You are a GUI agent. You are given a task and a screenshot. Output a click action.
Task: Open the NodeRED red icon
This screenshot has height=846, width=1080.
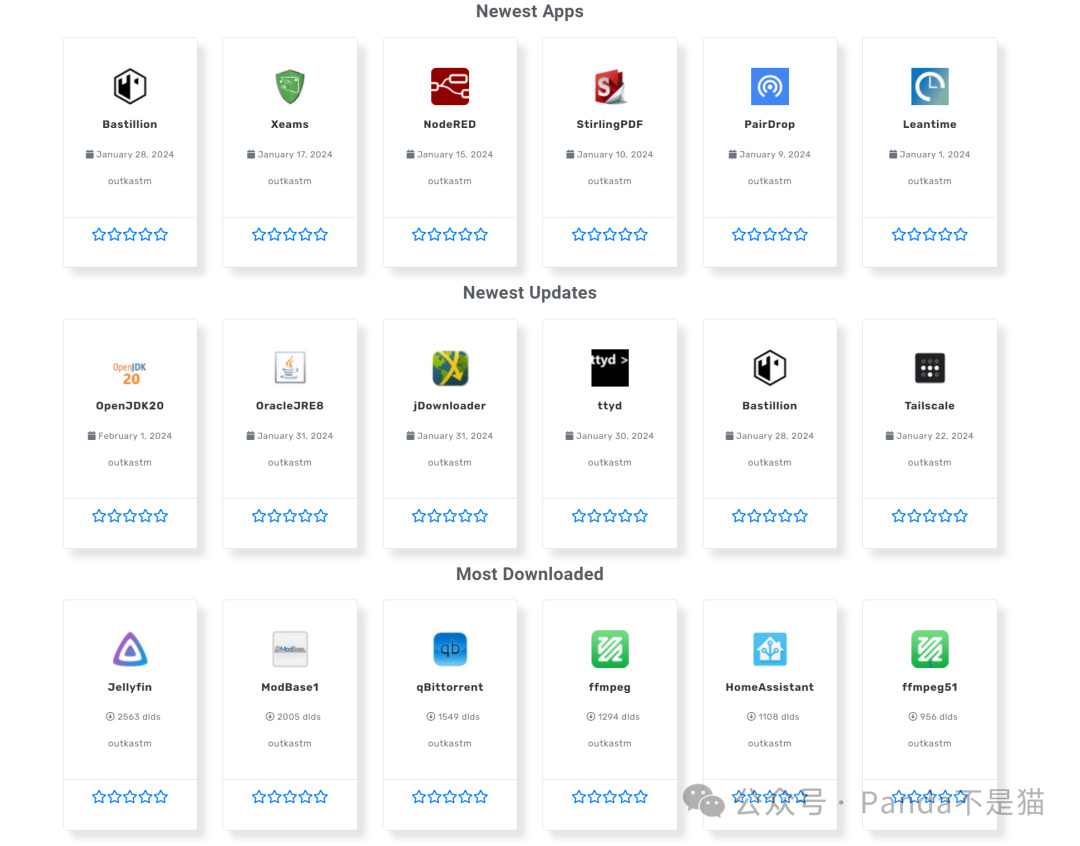[x=450, y=86]
